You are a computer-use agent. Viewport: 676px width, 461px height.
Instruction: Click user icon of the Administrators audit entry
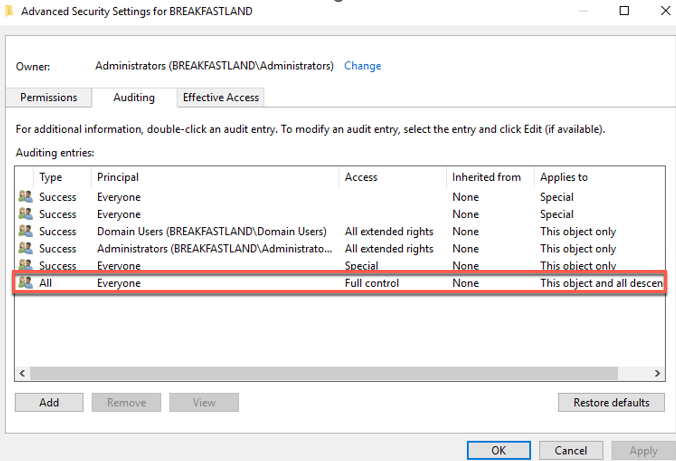tap(25, 249)
